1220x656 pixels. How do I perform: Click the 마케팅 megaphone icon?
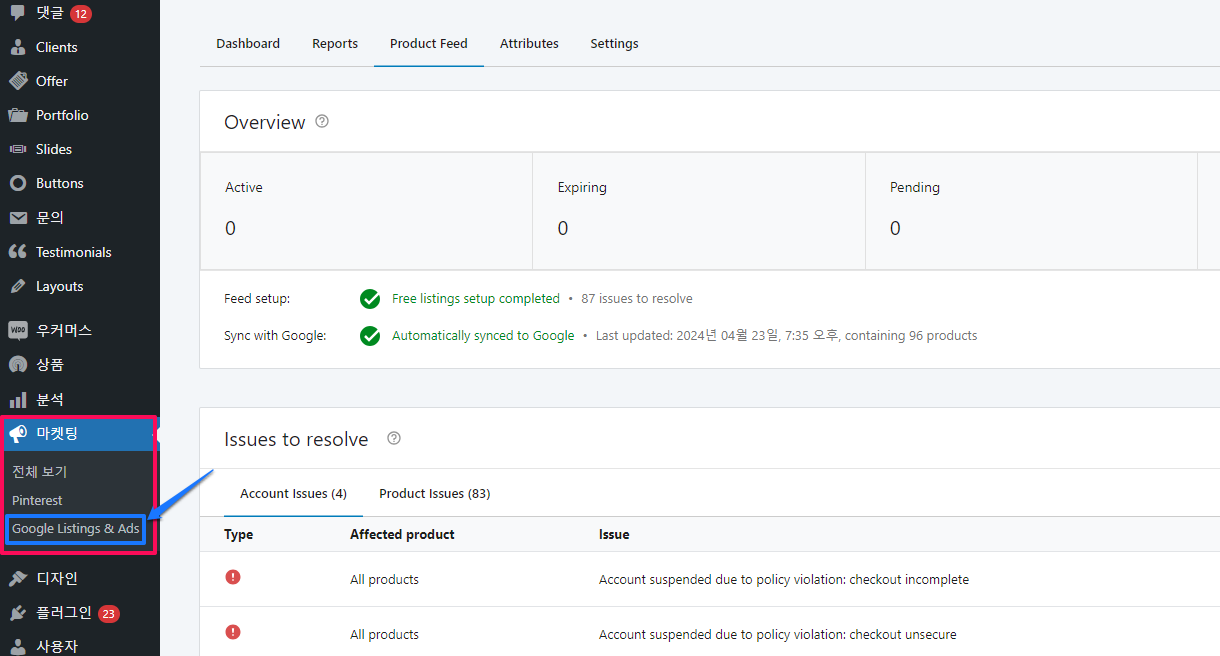[18, 434]
